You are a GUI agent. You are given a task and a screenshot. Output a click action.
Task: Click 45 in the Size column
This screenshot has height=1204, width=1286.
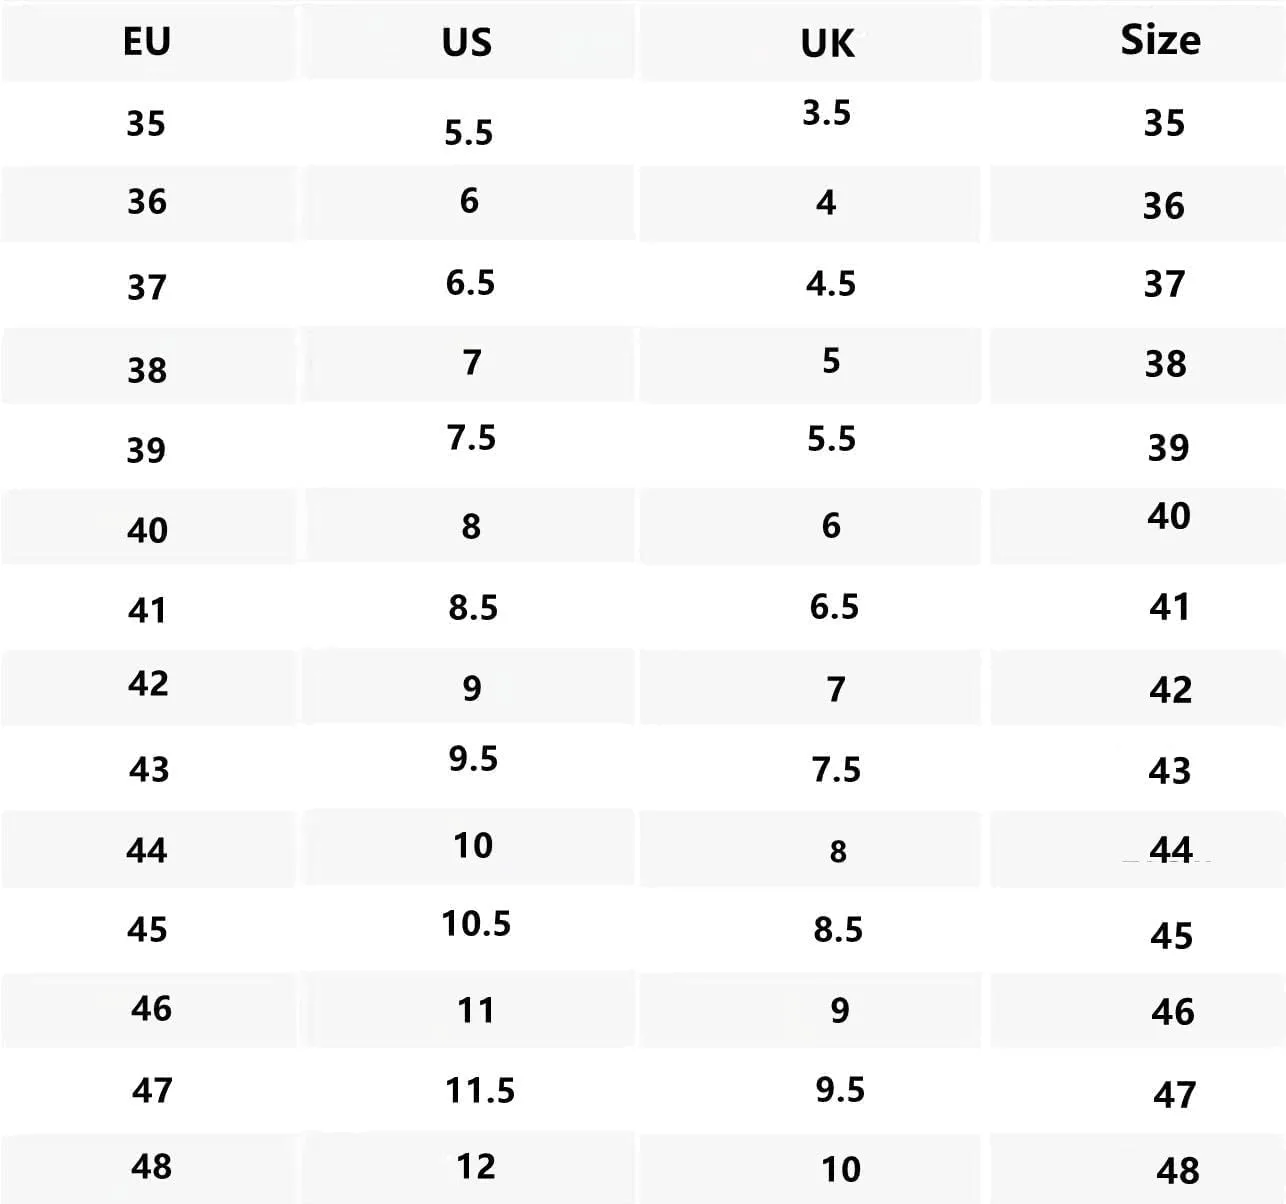pyautogui.click(x=1171, y=935)
